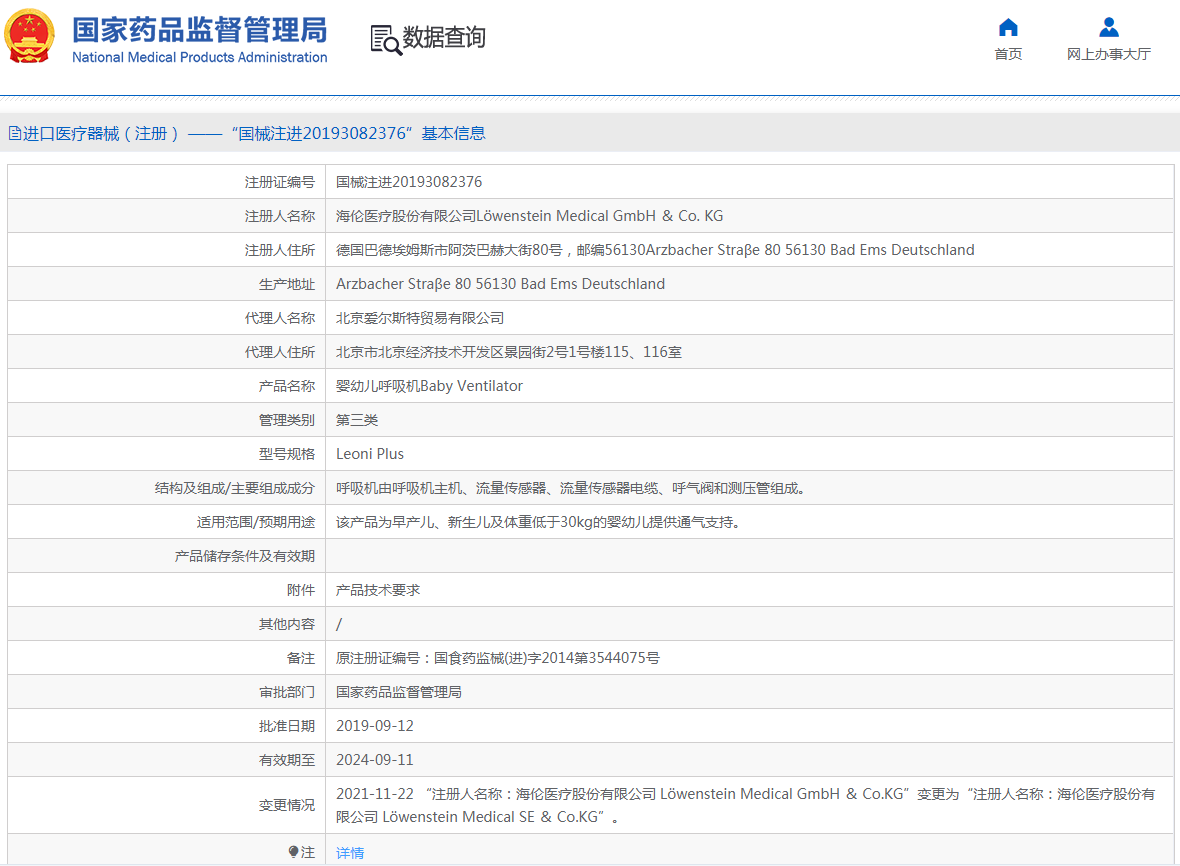Click the user icon for 网上办事大厅
Viewport: 1180px width, 866px height.
[x=1108, y=27]
